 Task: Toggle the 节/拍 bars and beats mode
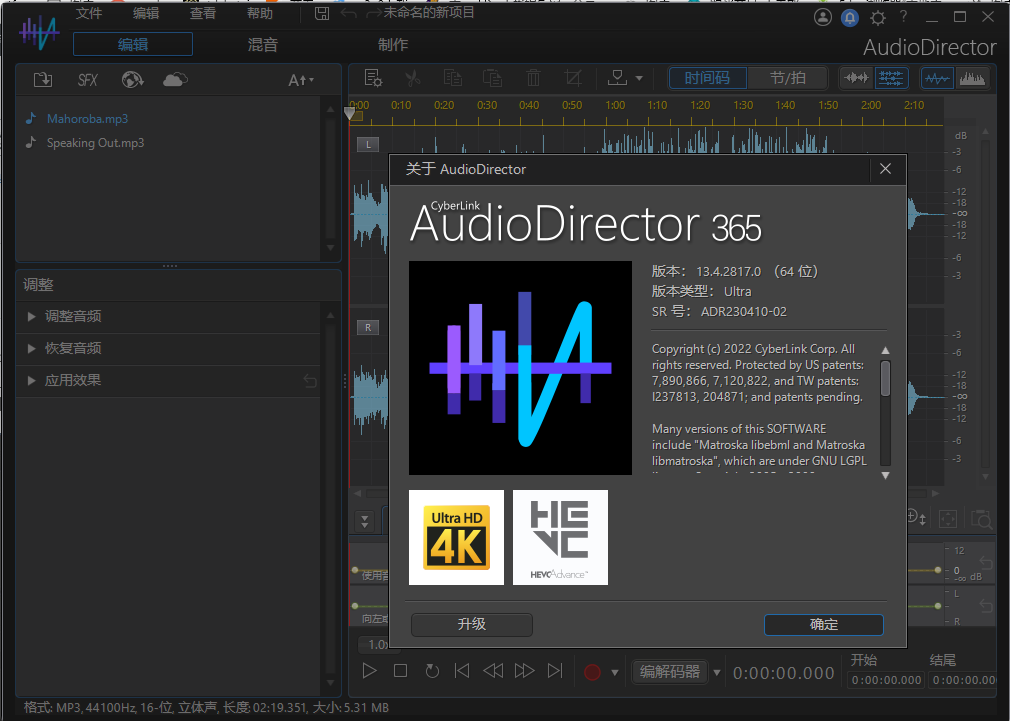tap(788, 79)
